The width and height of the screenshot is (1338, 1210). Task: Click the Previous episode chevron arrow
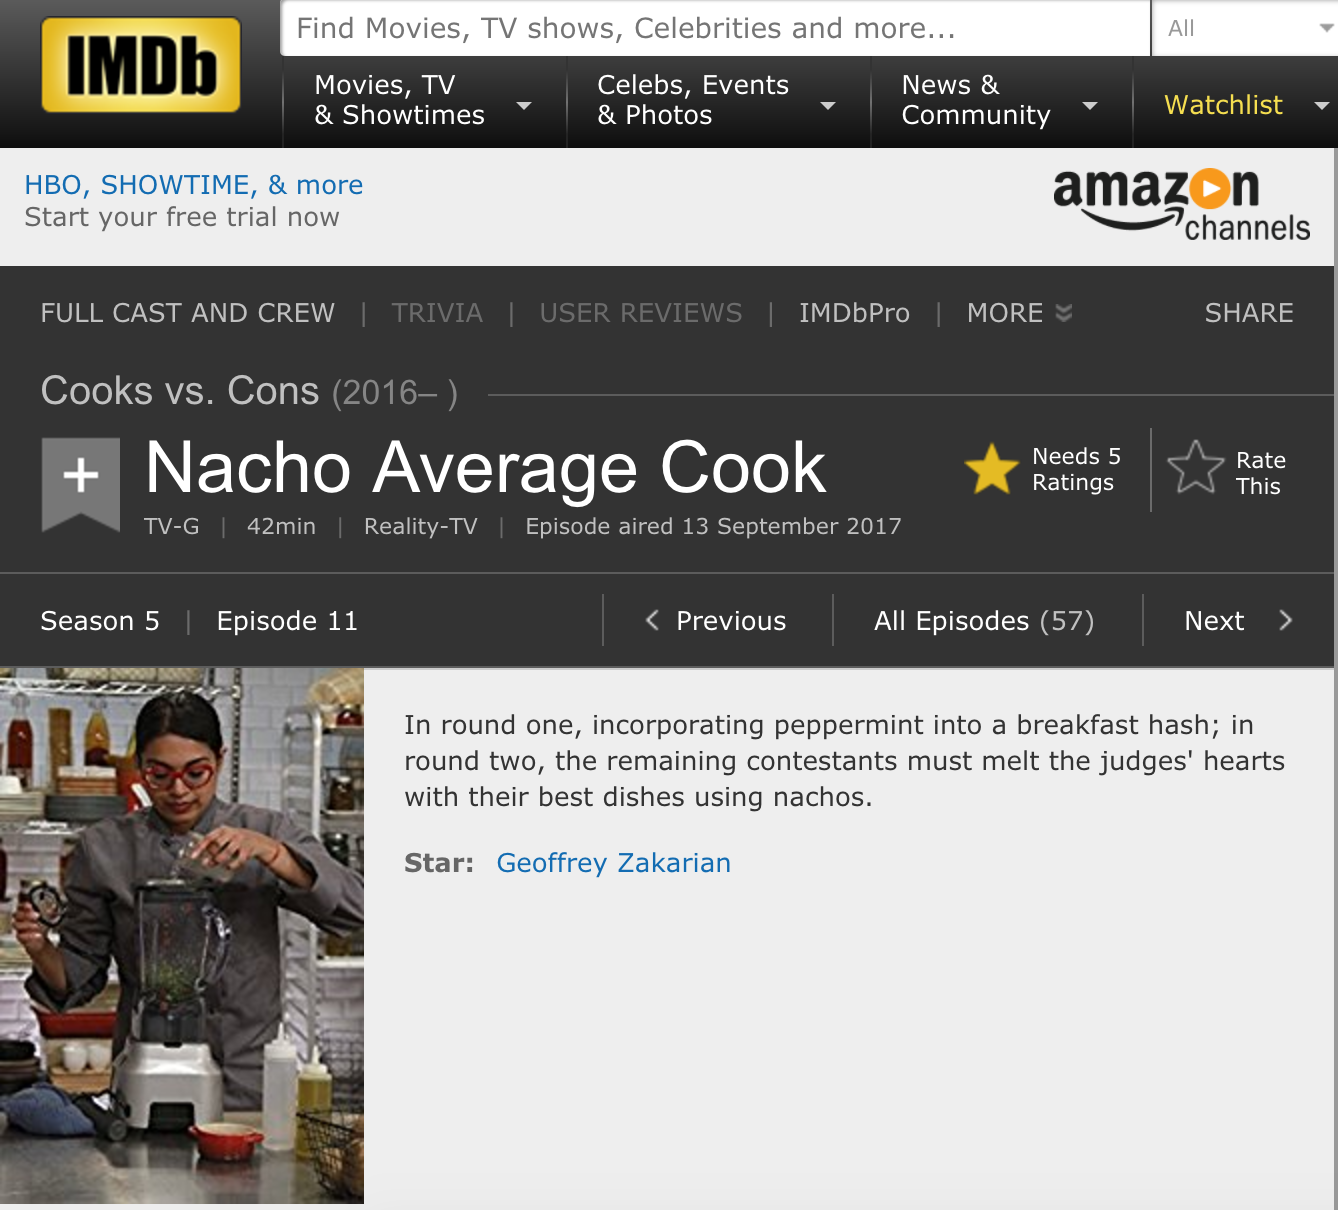tap(652, 620)
